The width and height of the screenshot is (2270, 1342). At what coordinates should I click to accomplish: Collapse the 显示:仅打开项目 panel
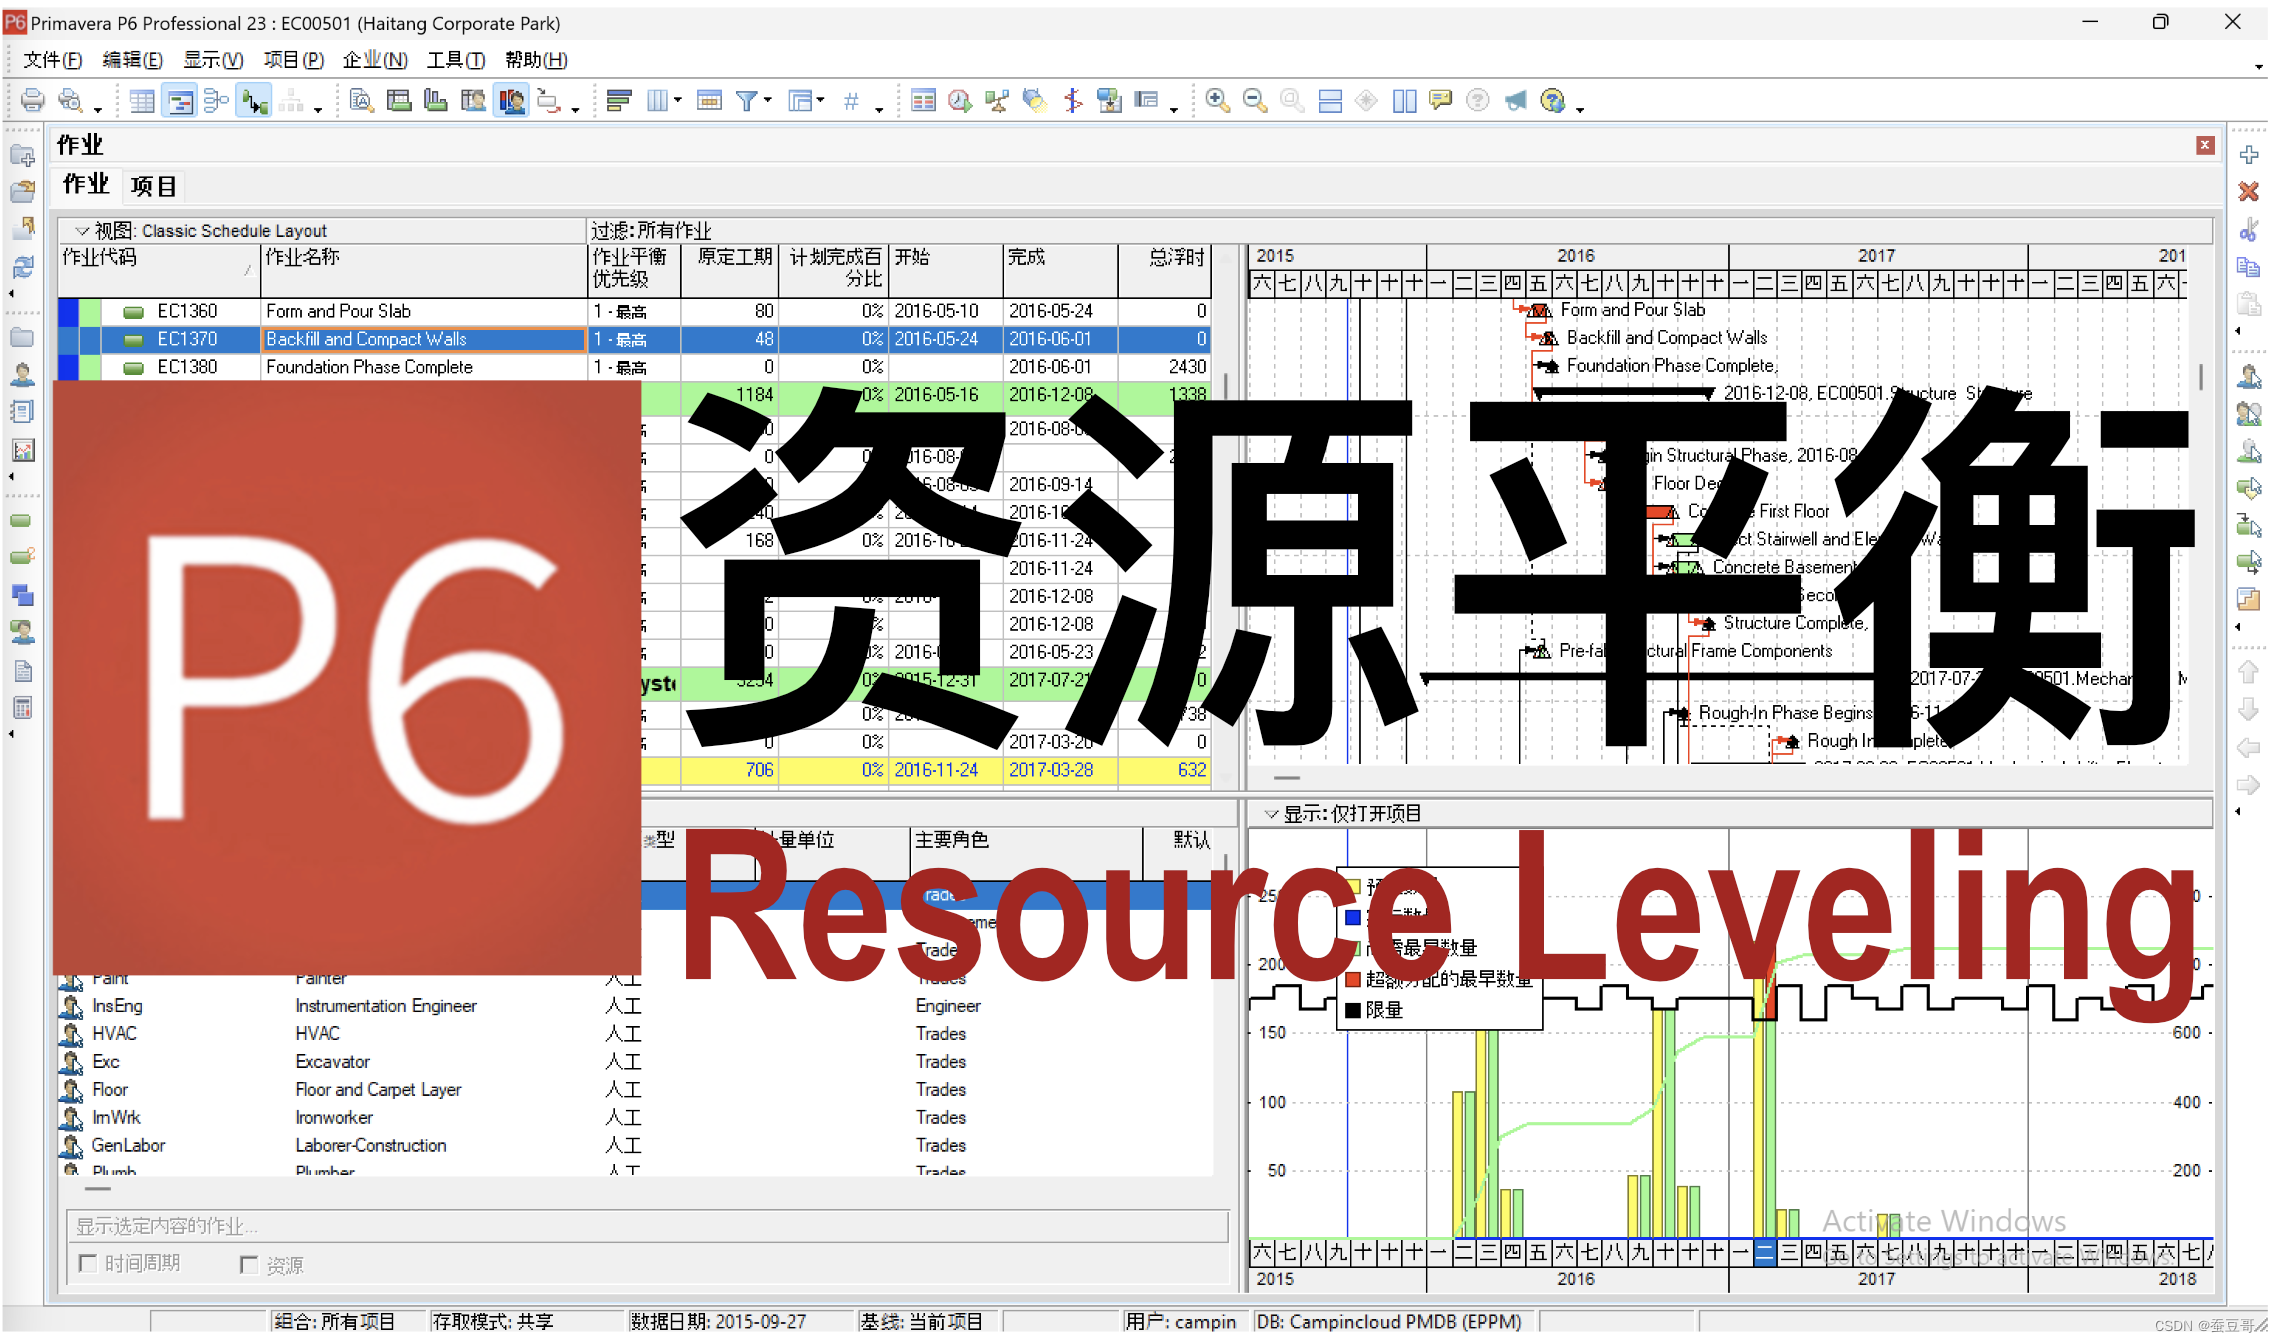point(1272,813)
